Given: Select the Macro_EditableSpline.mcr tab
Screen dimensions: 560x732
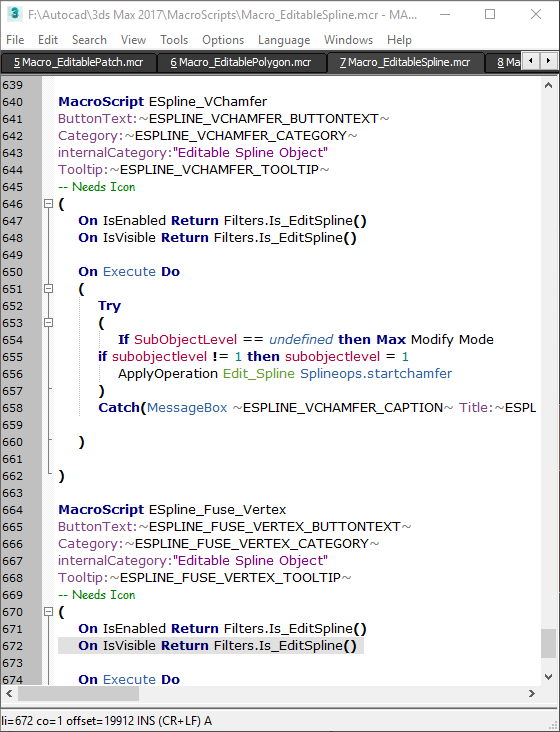Looking at the screenshot, I should 405,63.
